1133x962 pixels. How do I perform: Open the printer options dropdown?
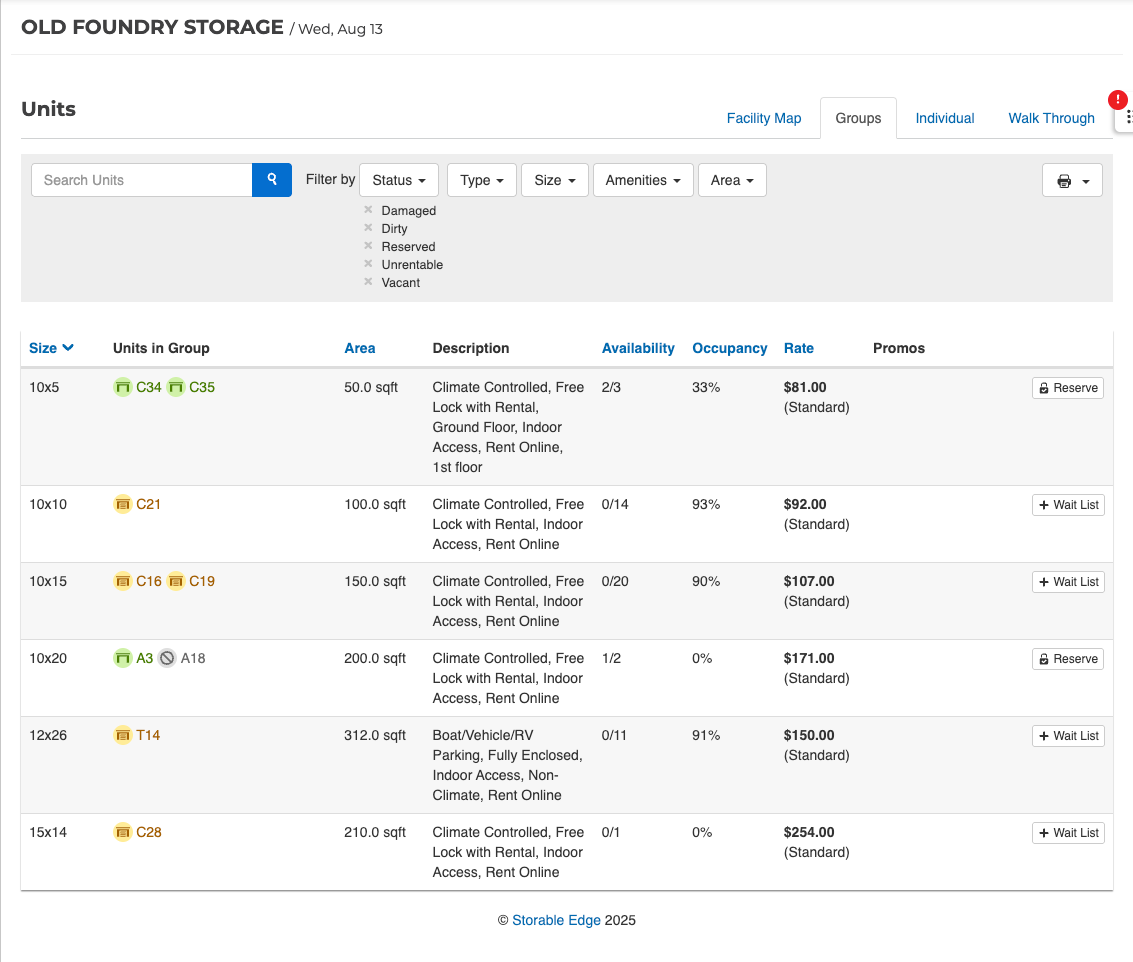(1072, 181)
